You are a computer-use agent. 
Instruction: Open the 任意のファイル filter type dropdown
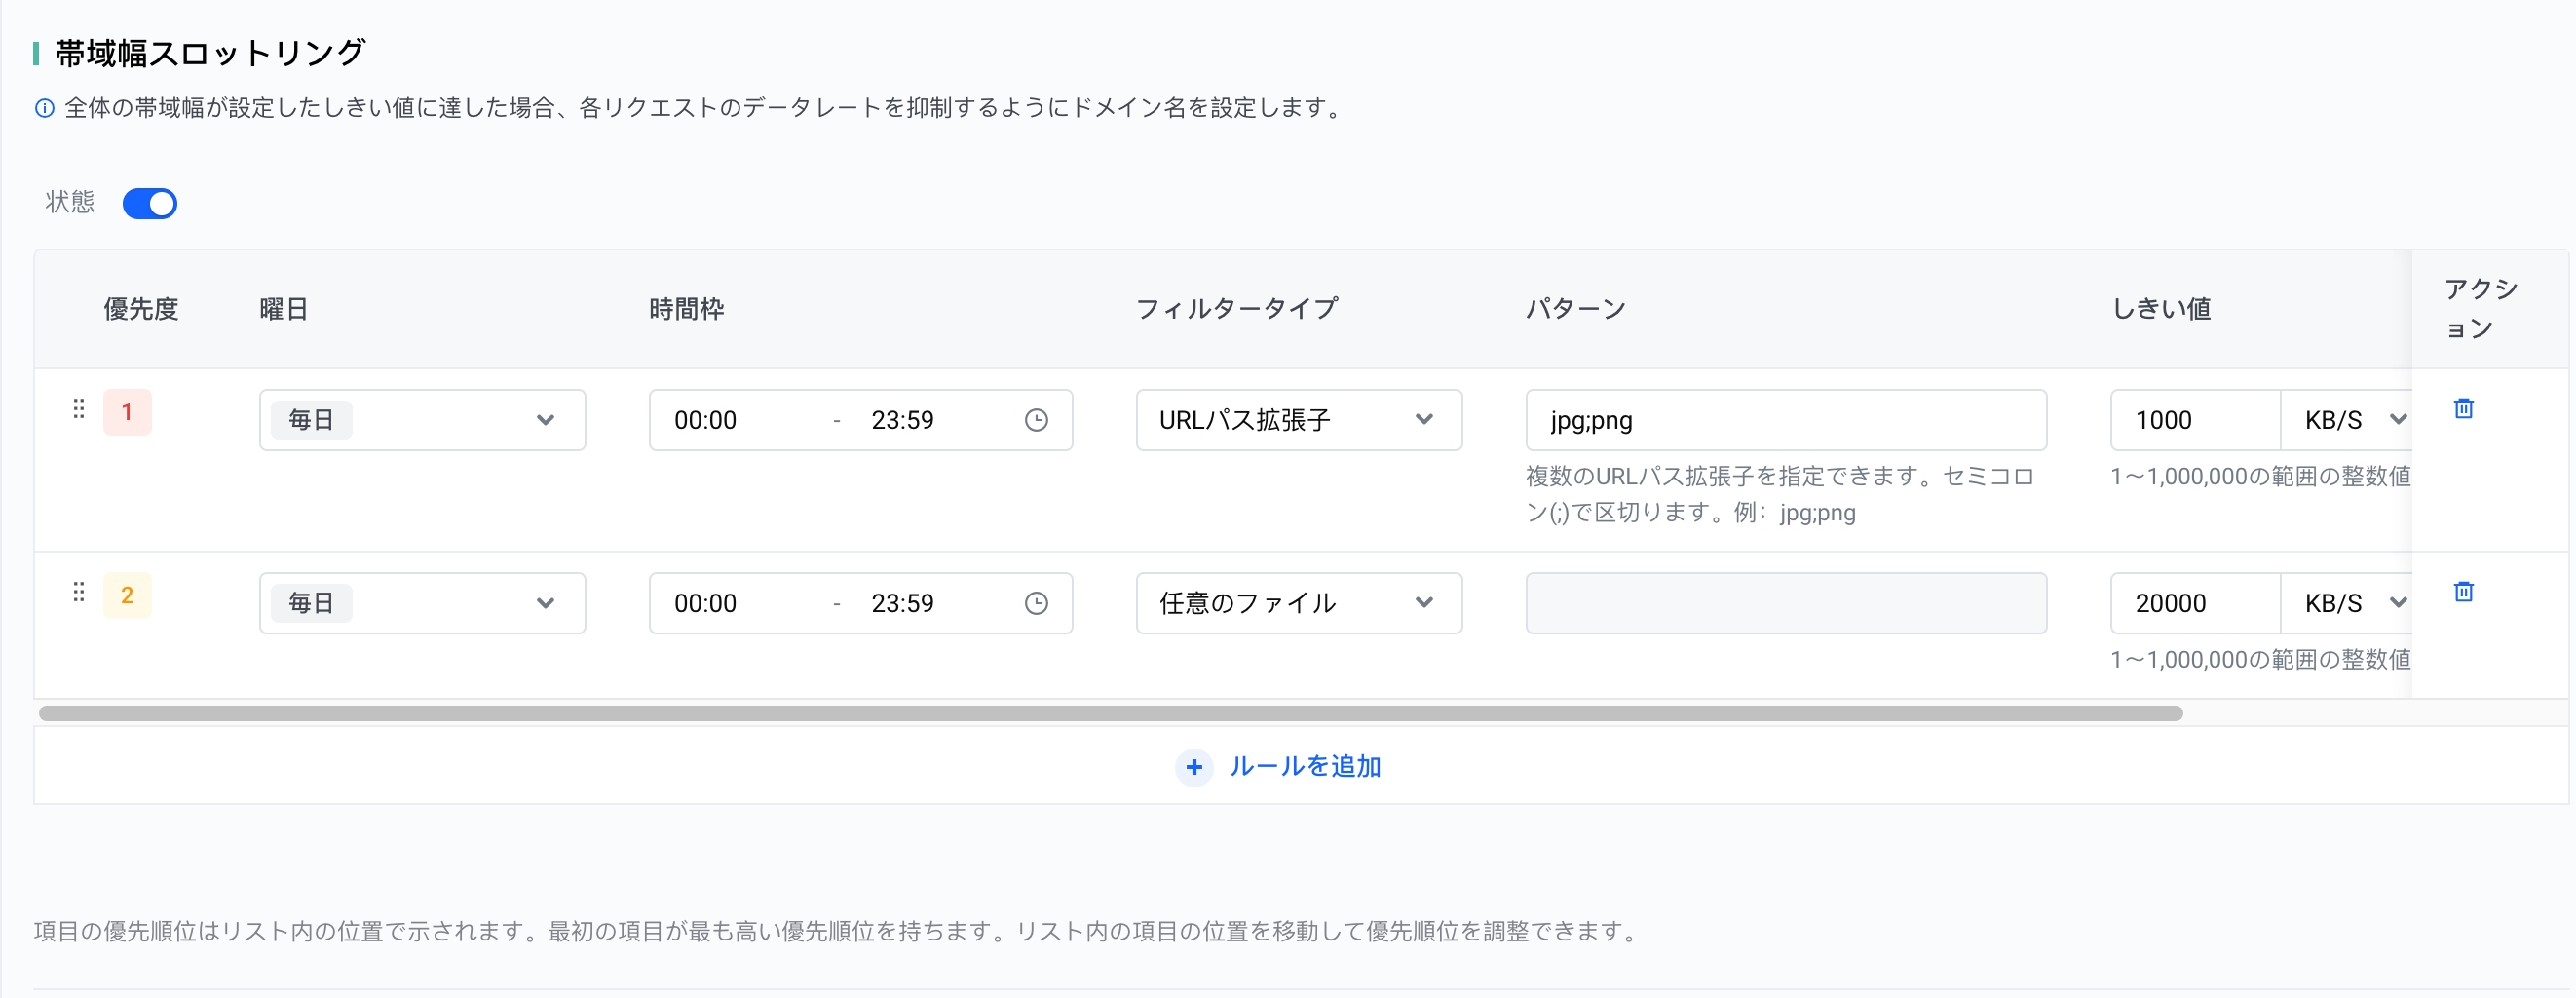click(1299, 603)
